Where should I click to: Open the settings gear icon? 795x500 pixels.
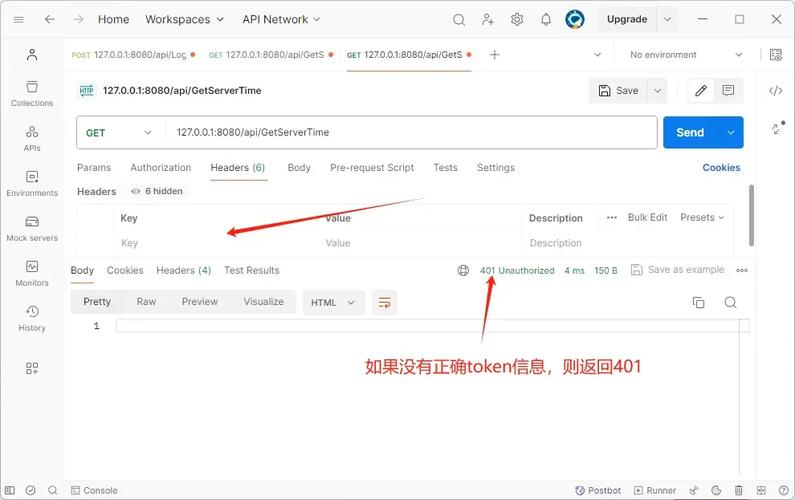(x=517, y=20)
